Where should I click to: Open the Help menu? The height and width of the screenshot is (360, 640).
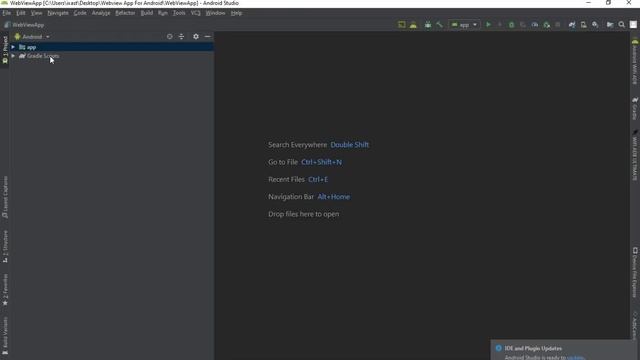click(x=236, y=13)
